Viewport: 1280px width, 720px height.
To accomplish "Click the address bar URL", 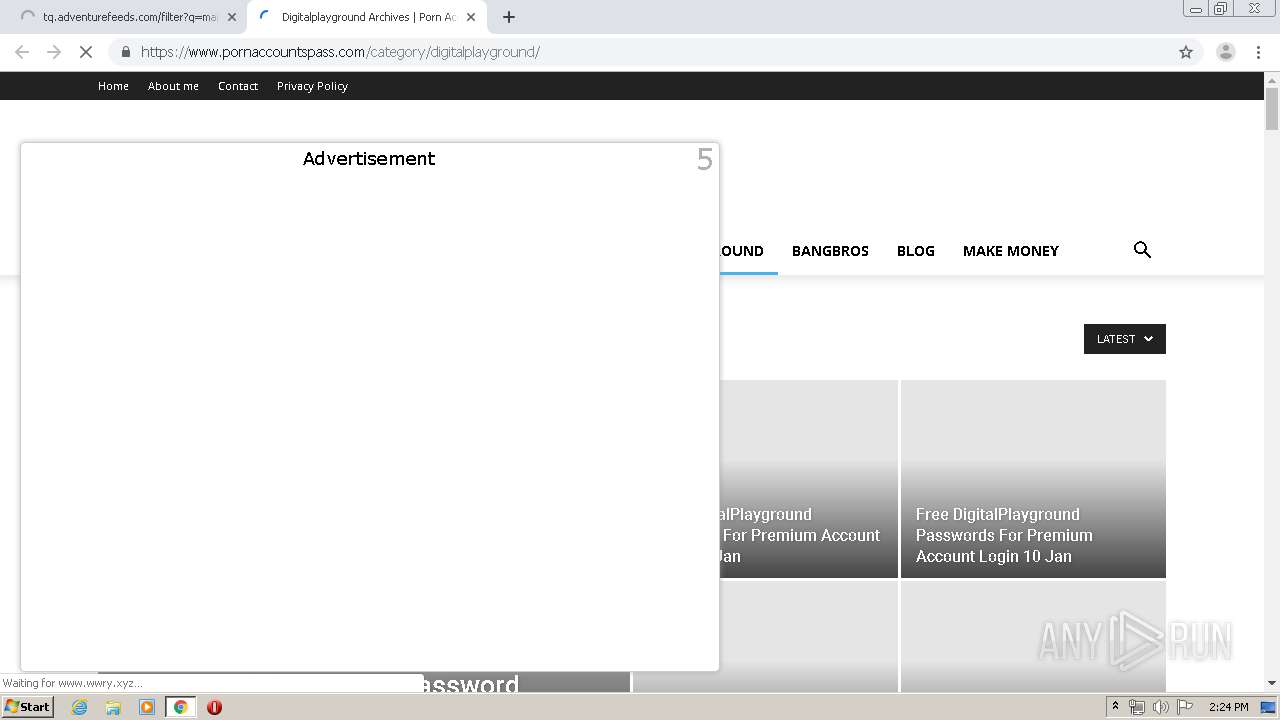I will (x=340, y=52).
